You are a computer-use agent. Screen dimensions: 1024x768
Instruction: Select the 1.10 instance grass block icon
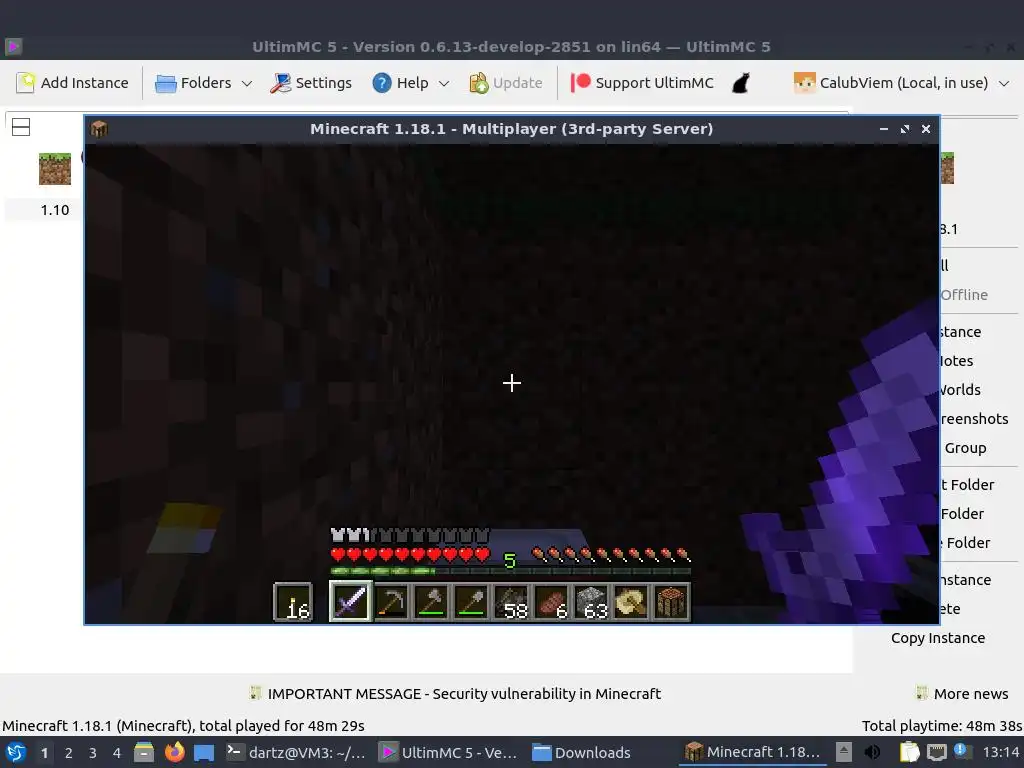(55, 168)
